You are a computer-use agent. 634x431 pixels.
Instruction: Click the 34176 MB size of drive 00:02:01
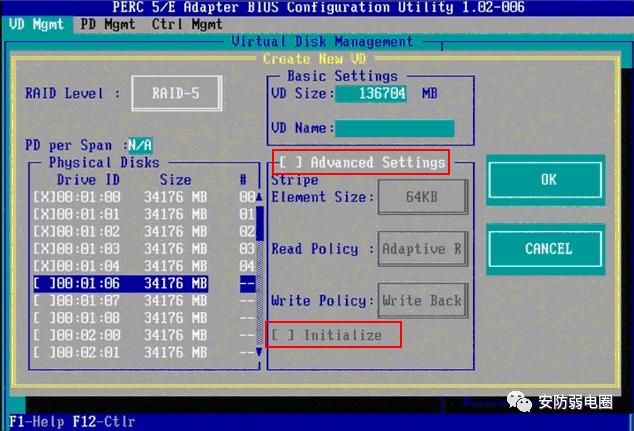click(175, 353)
